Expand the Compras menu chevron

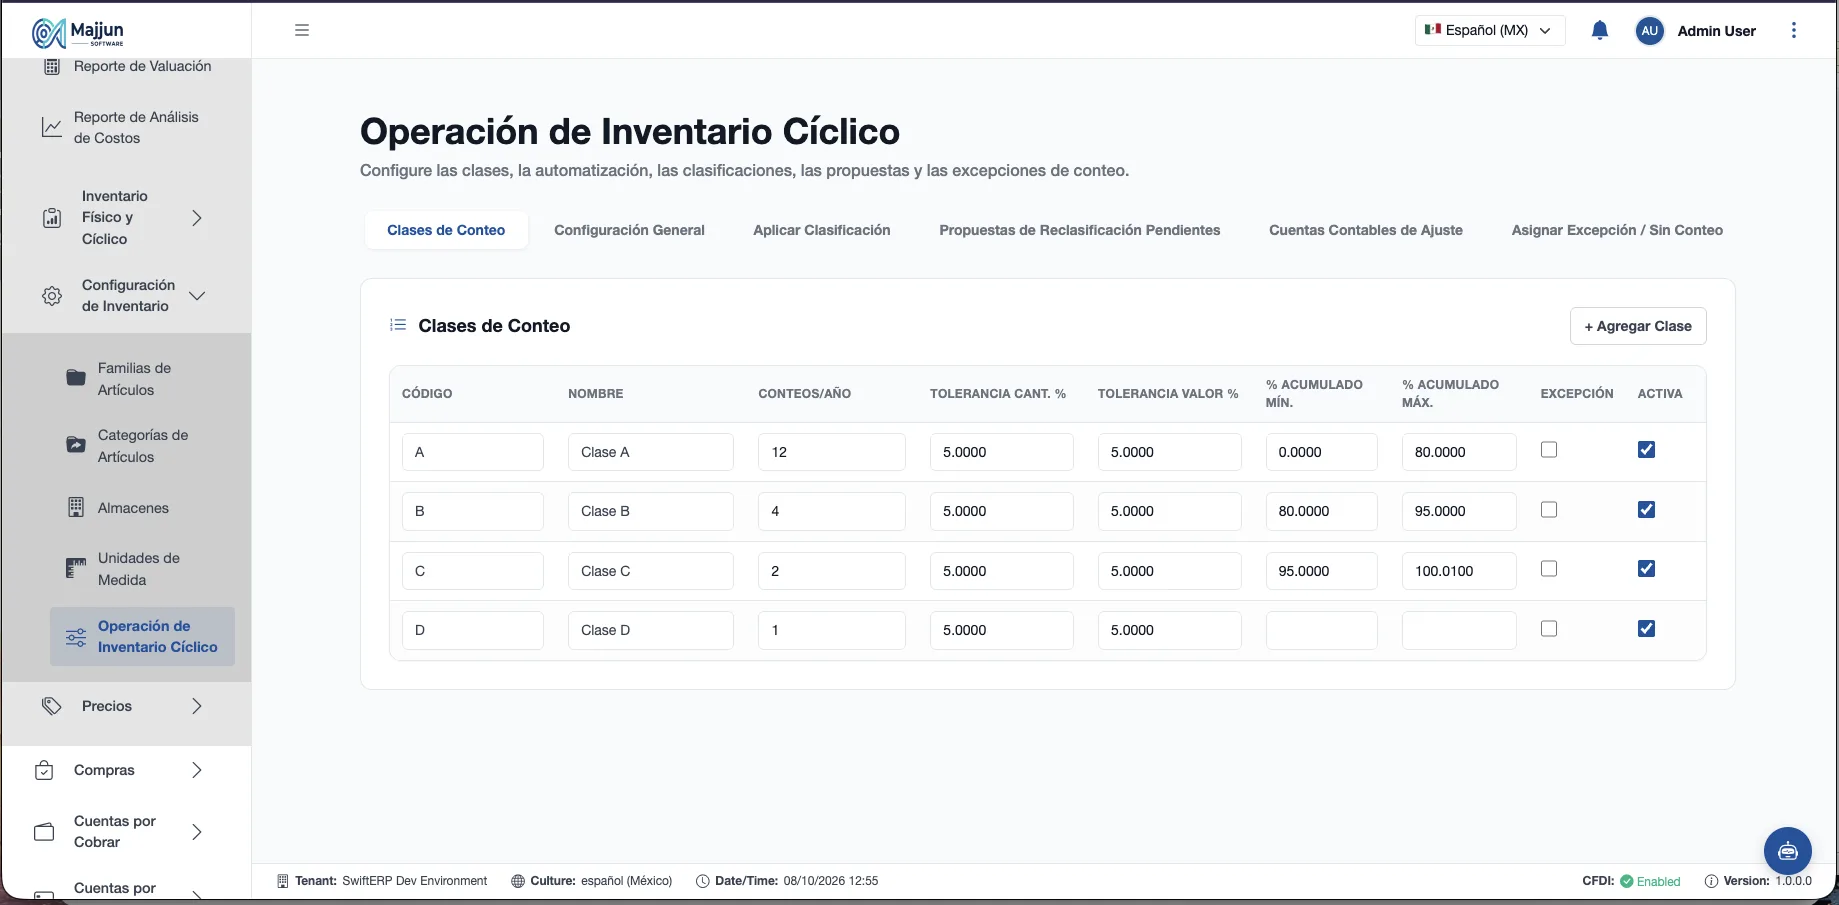coord(197,770)
